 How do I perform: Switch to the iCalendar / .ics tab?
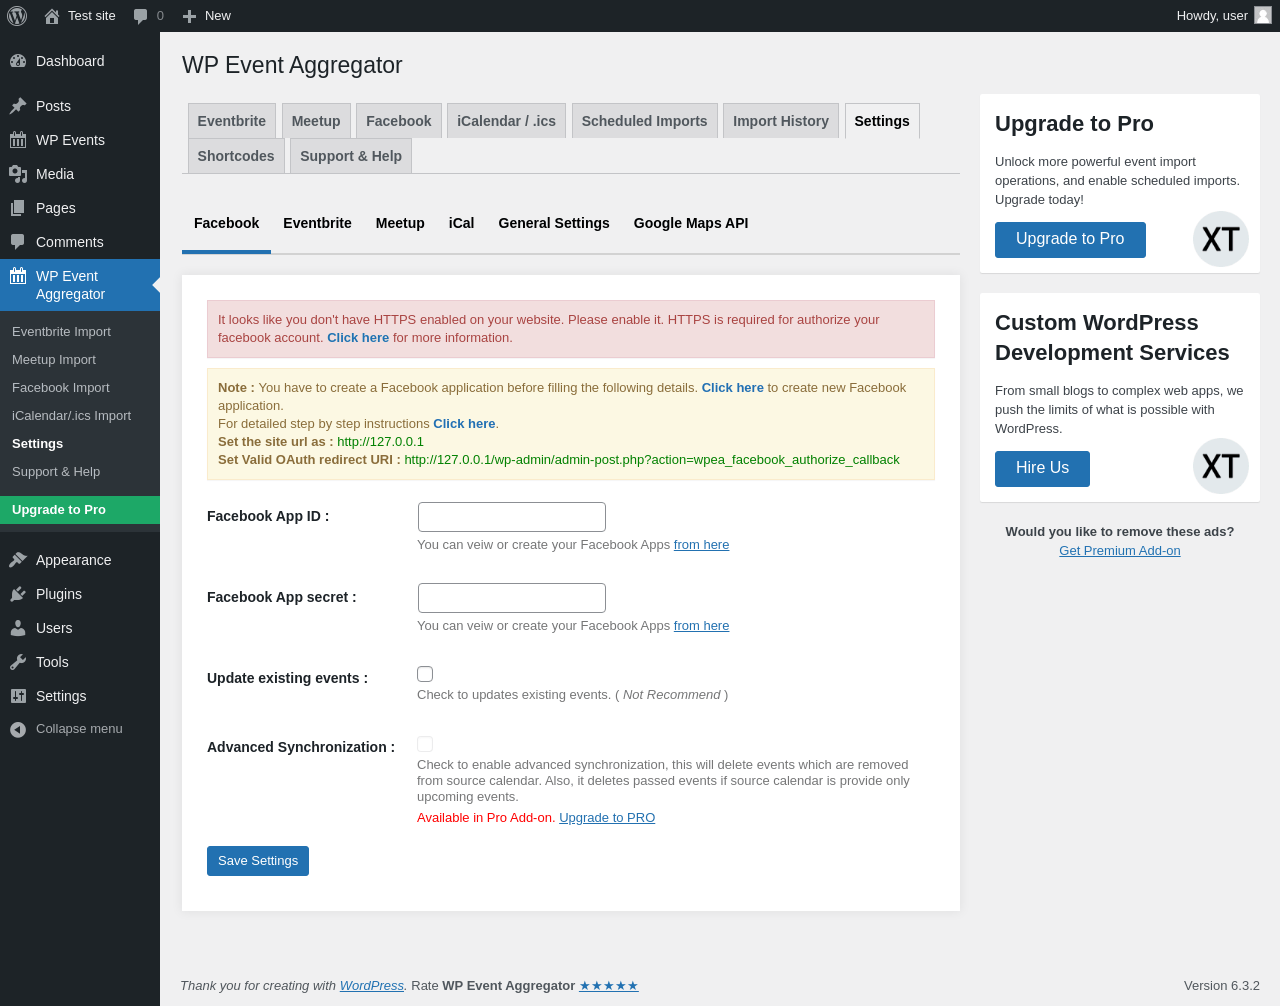[x=506, y=121]
